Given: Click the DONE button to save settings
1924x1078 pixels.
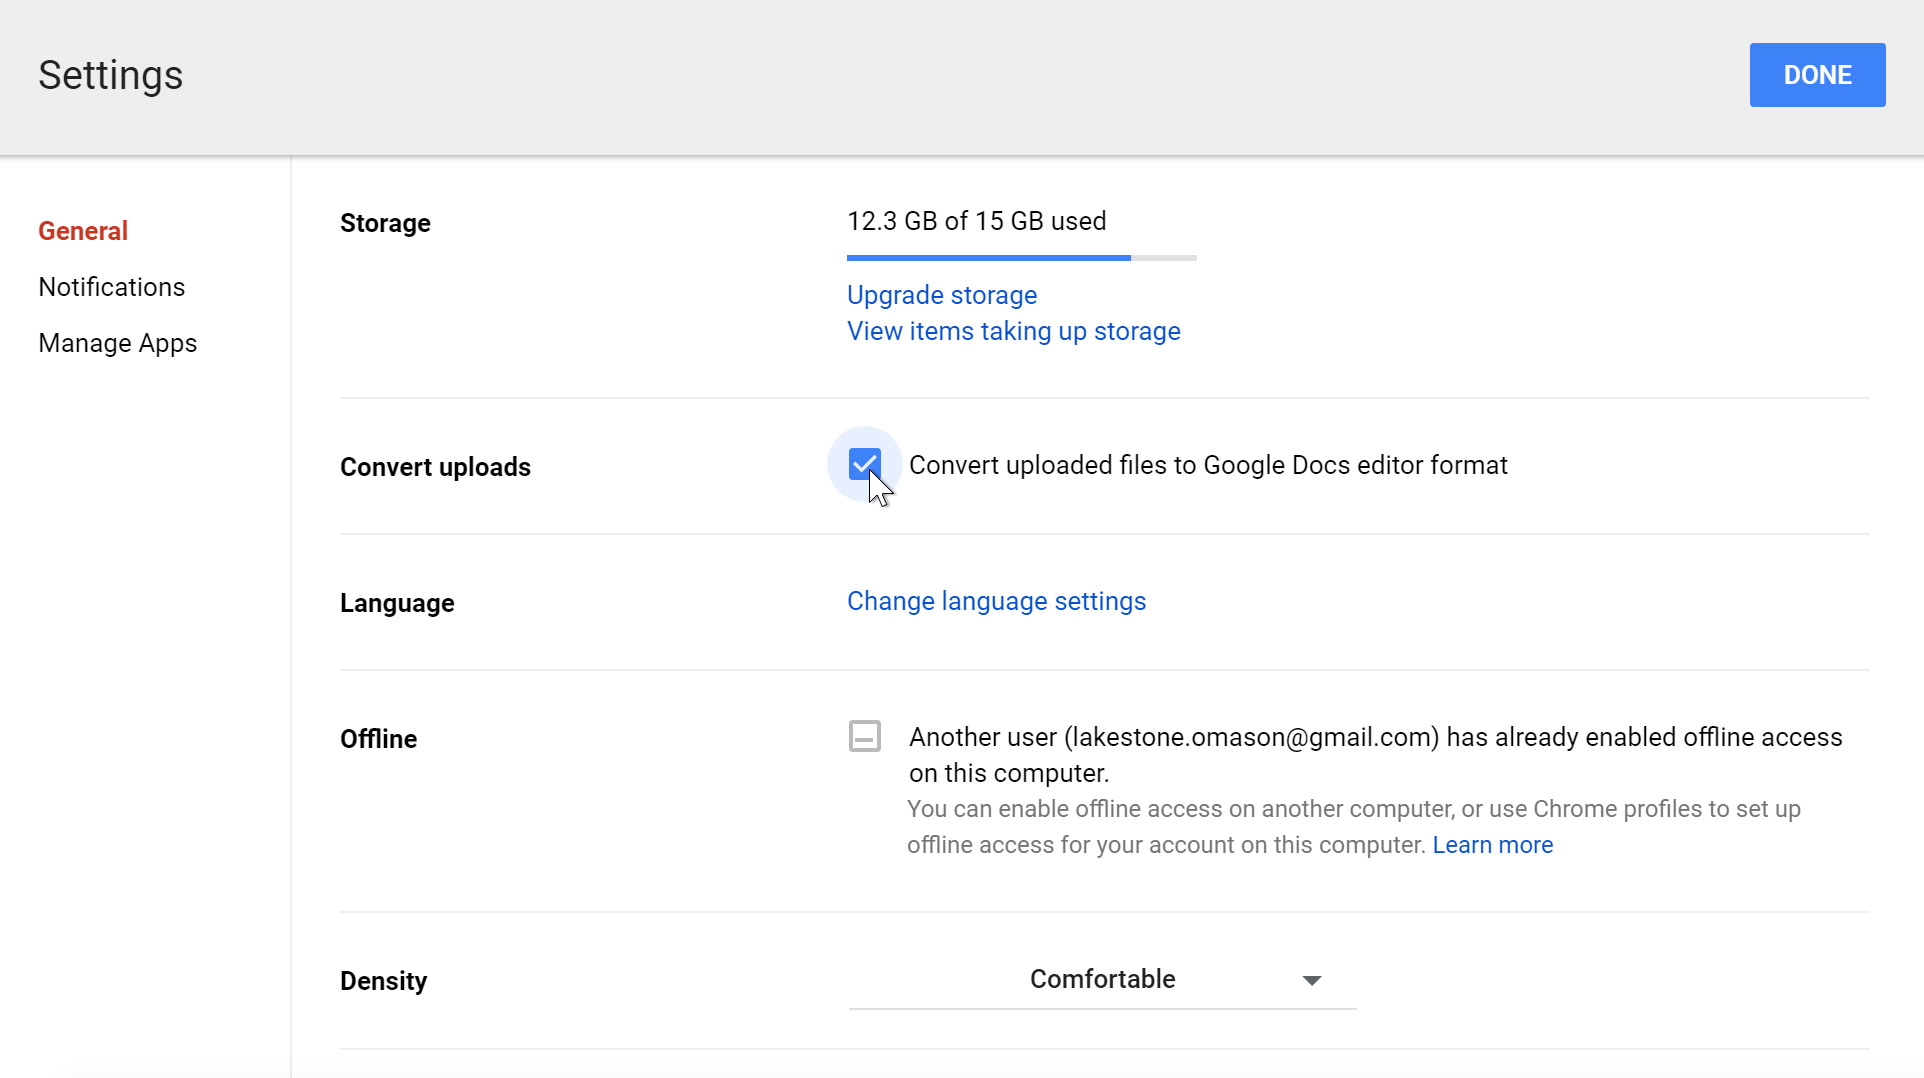Looking at the screenshot, I should (1816, 74).
